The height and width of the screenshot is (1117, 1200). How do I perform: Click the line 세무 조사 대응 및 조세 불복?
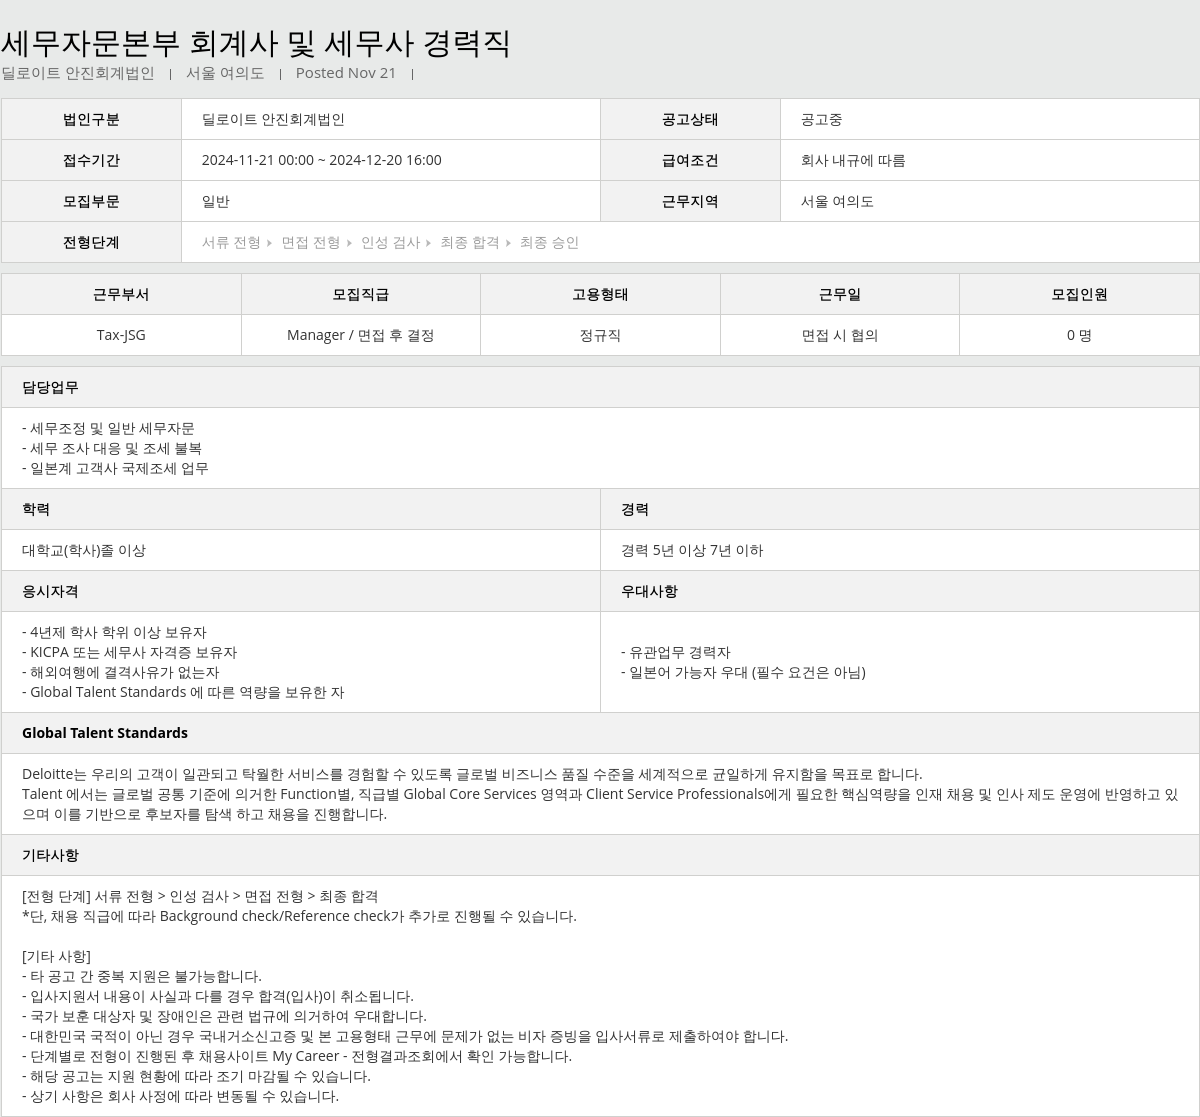(x=112, y=448)
